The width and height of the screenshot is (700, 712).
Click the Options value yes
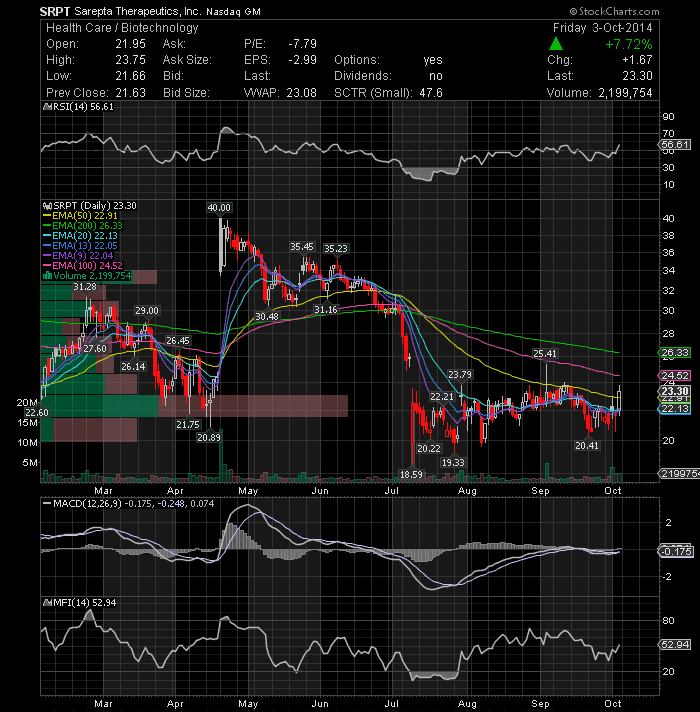[433, 60]
